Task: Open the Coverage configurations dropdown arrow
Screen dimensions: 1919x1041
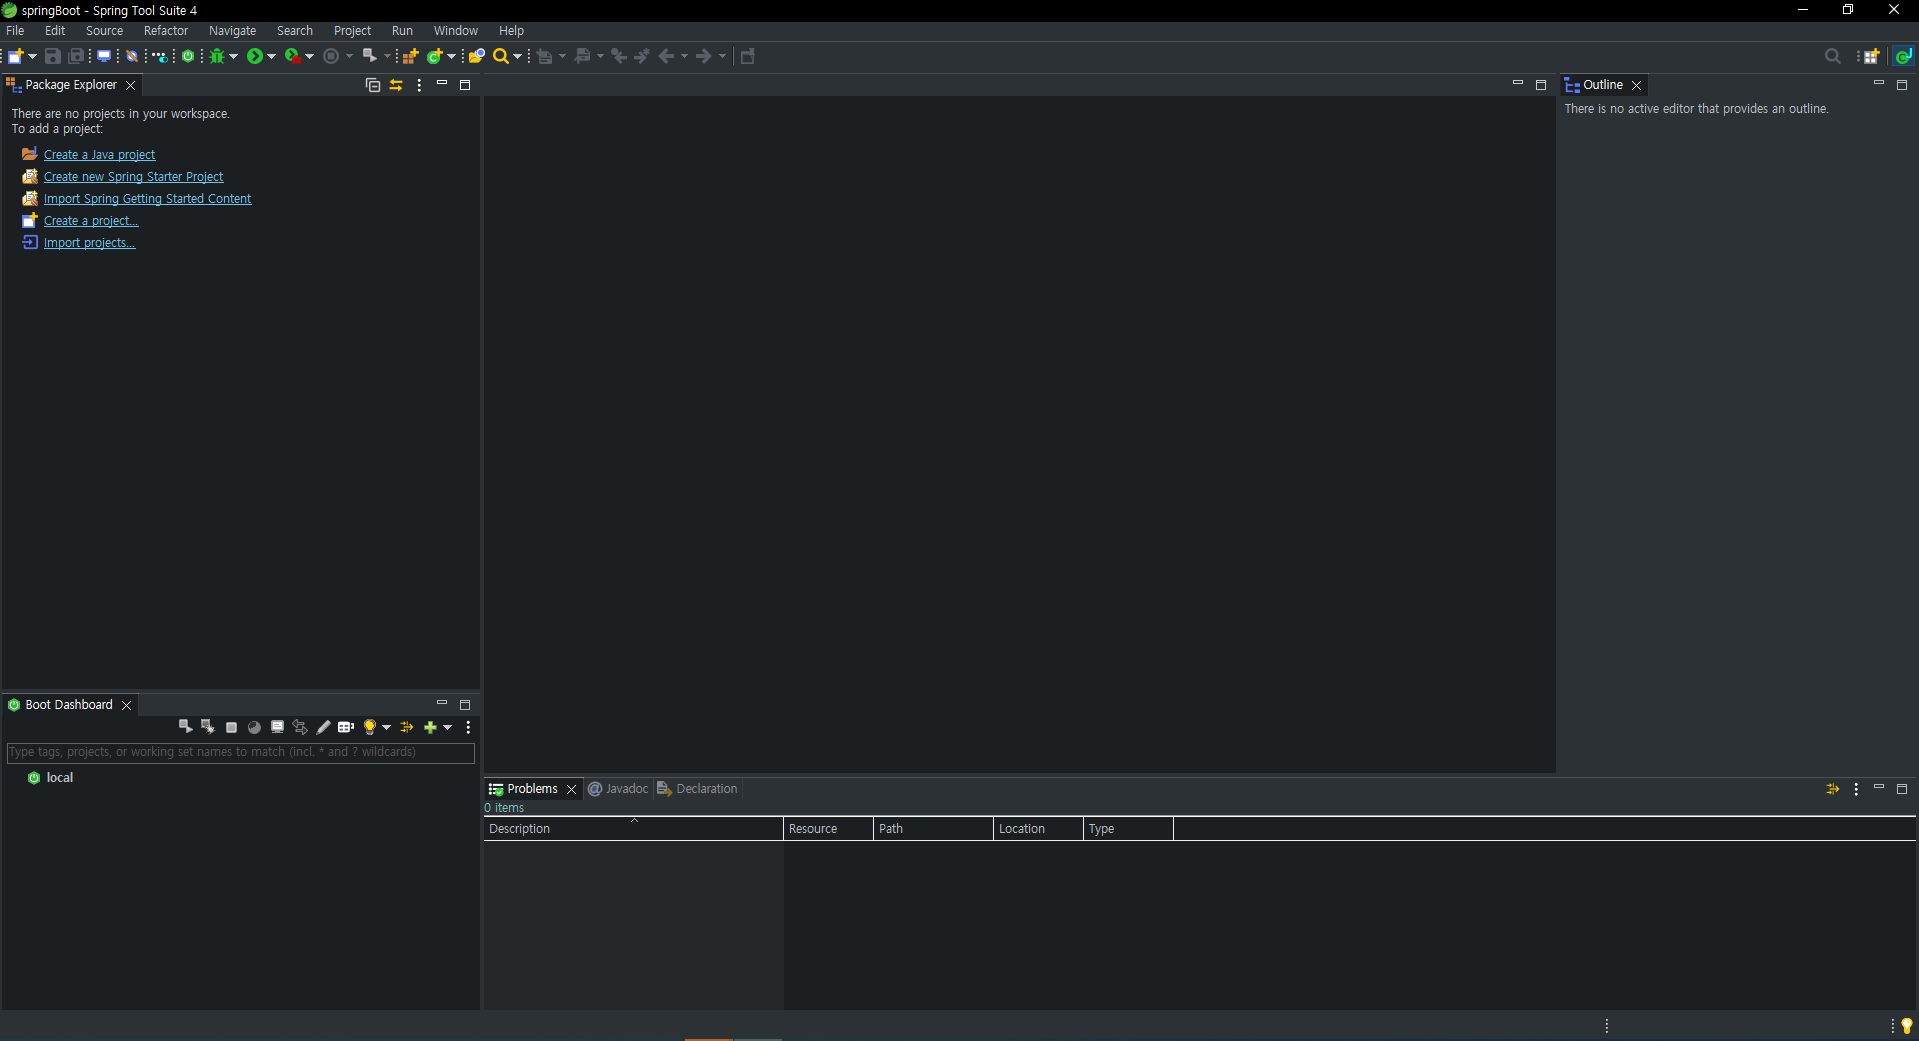Action: pos(309,56)
